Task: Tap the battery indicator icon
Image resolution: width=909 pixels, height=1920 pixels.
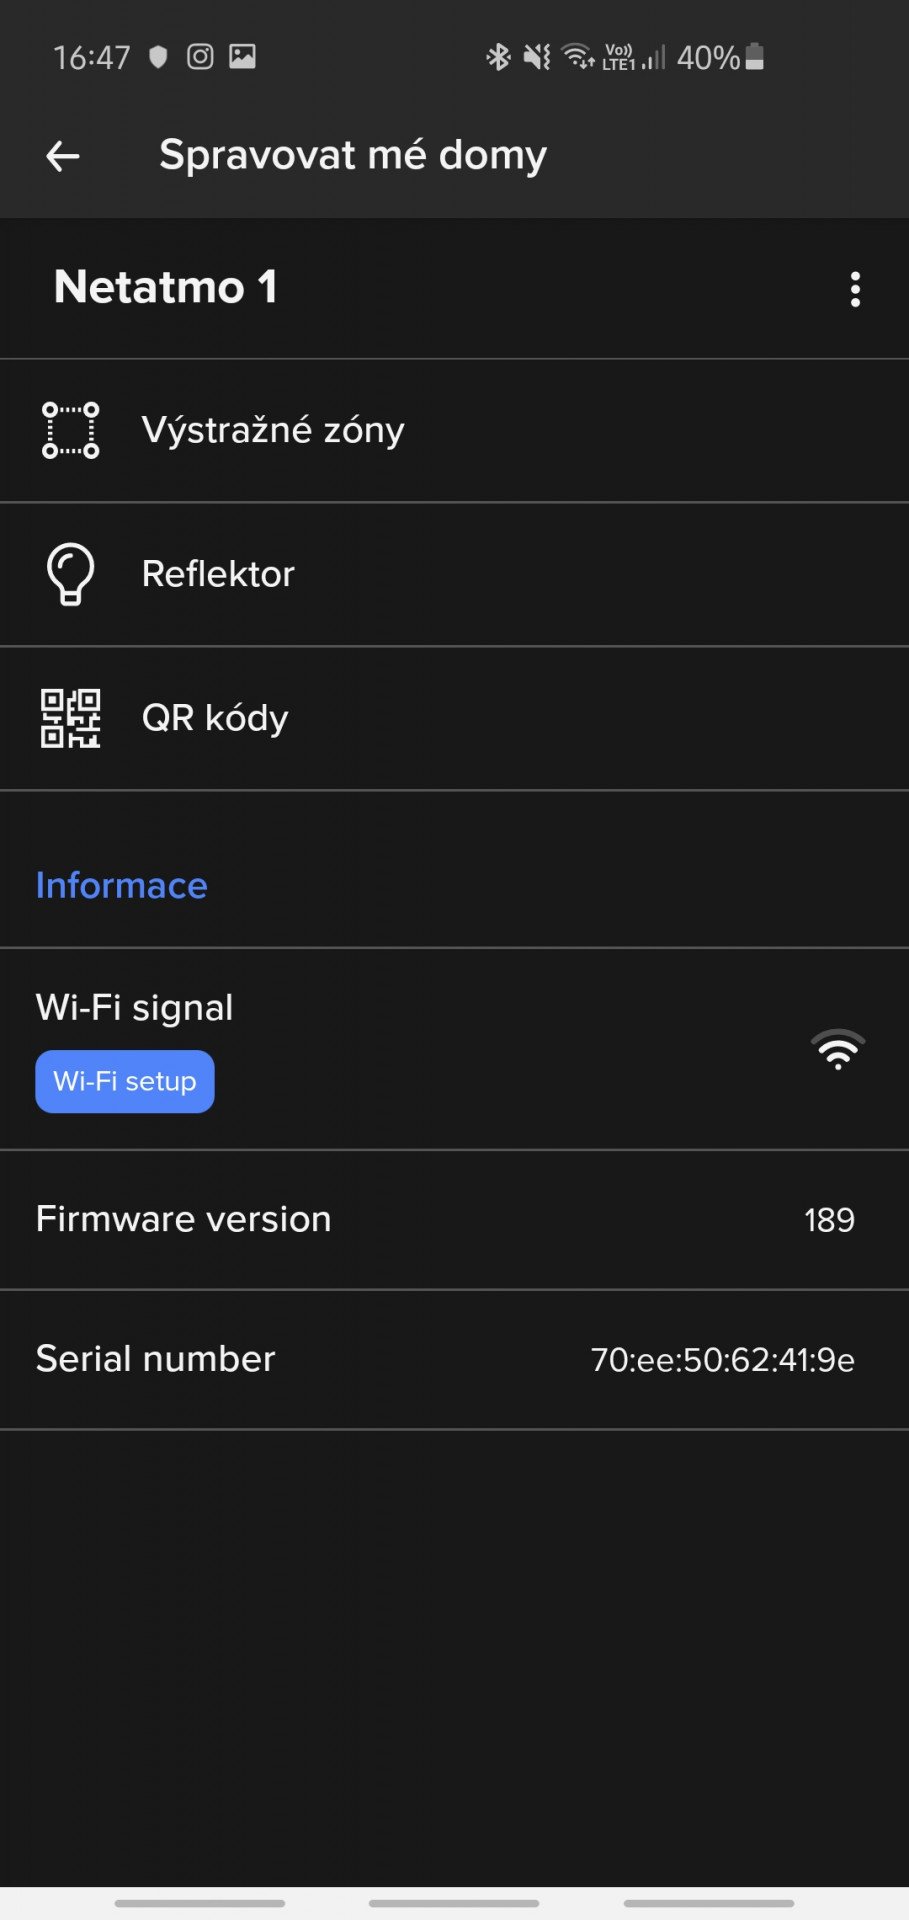Action: tap(755, 57)
